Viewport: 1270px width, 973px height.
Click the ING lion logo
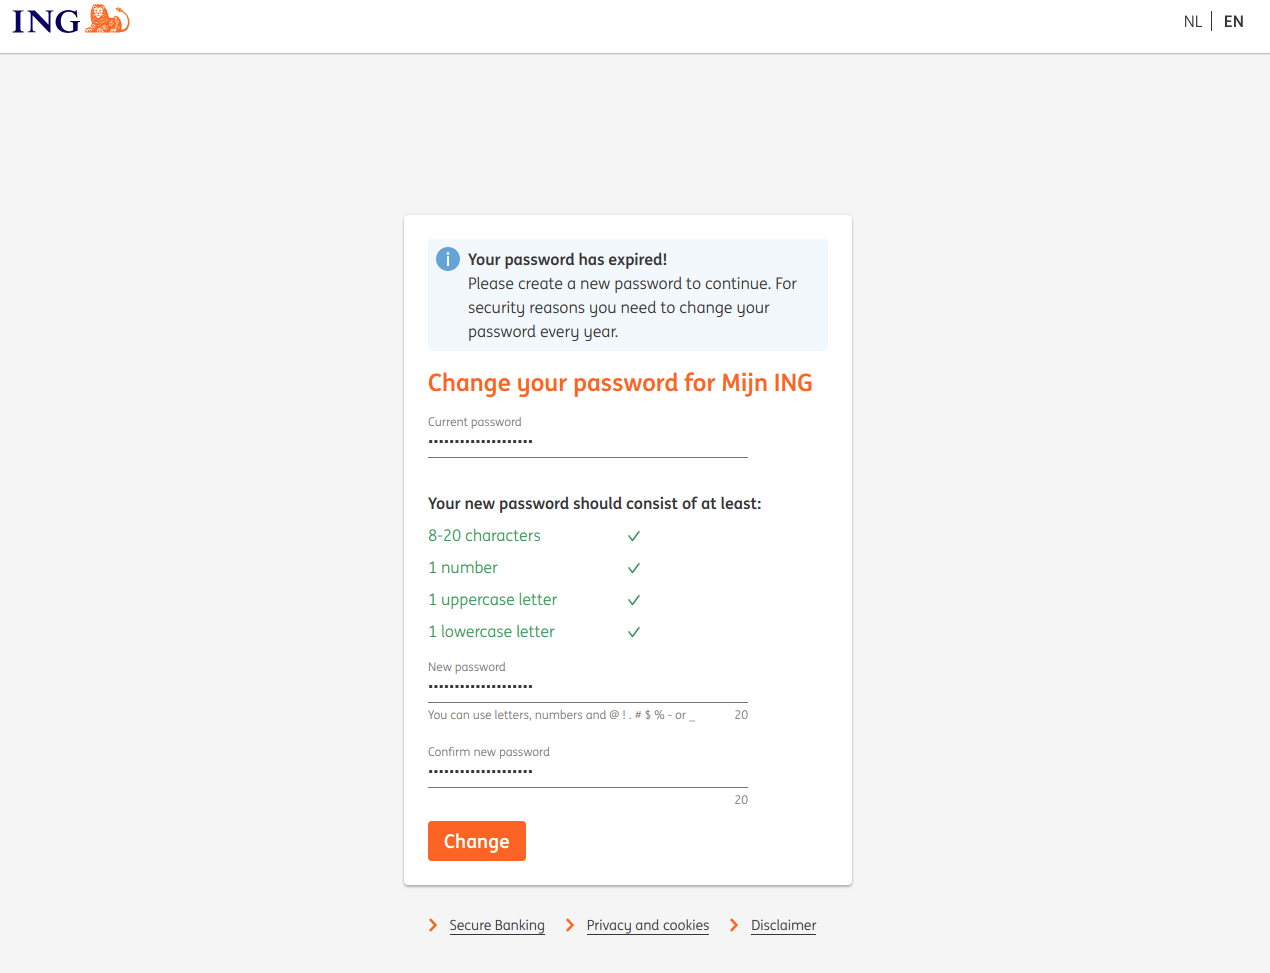click(x=108, y=20)
